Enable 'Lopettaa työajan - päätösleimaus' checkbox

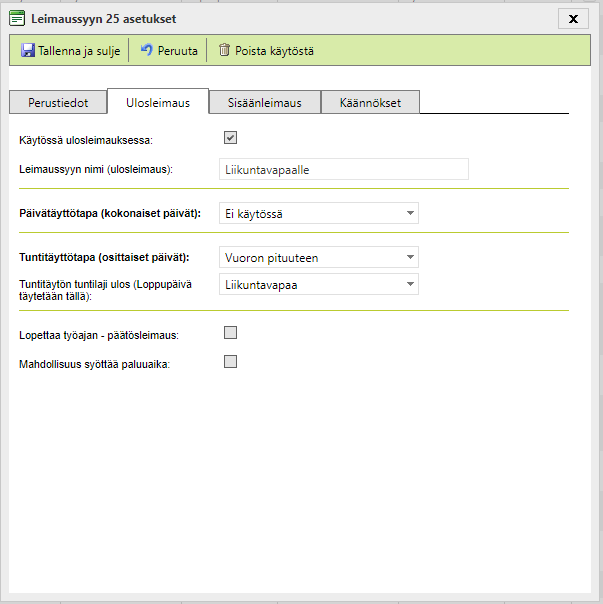(230, 333)
